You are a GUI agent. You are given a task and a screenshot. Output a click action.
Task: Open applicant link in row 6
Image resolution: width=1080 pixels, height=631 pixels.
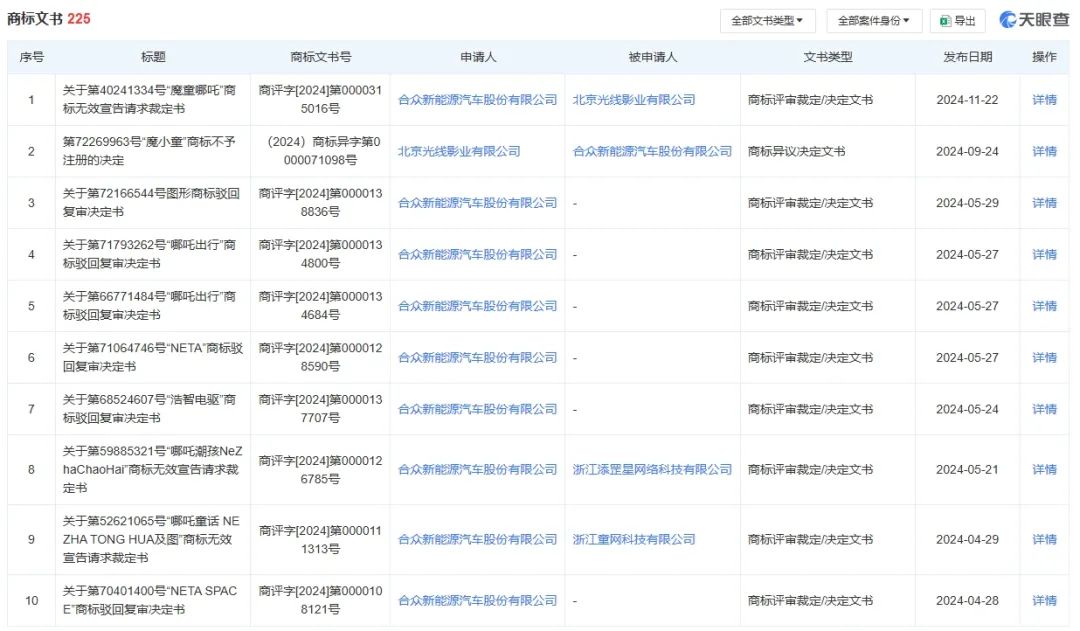click(x=477, y=358)
